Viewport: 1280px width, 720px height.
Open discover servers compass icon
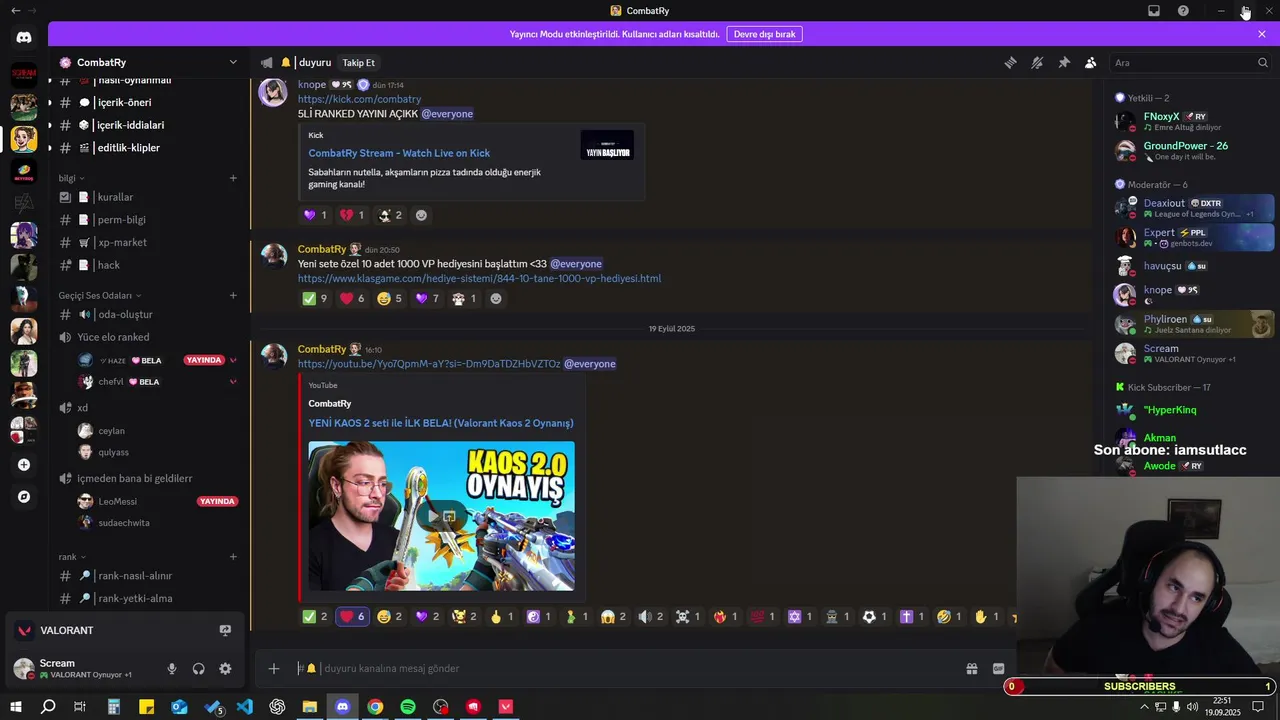24,496
